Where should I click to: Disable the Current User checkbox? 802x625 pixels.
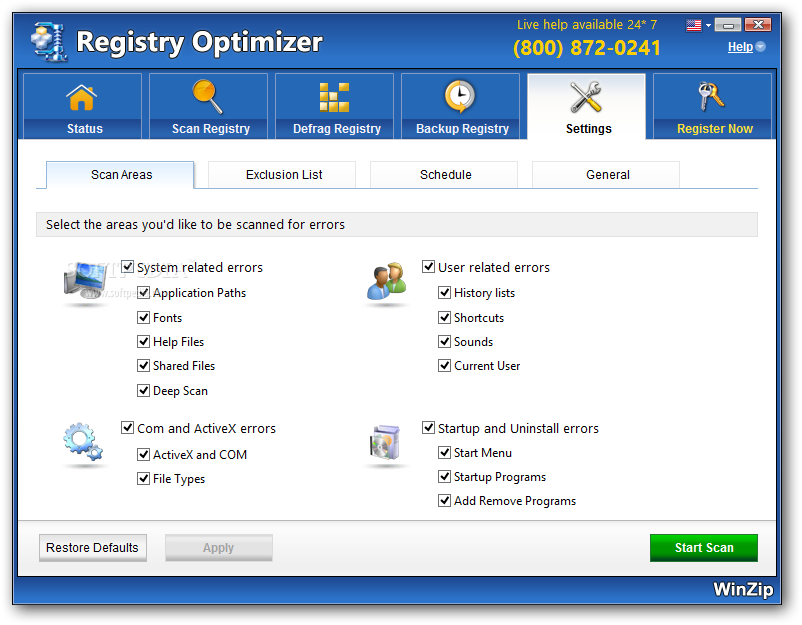(445, 366)
